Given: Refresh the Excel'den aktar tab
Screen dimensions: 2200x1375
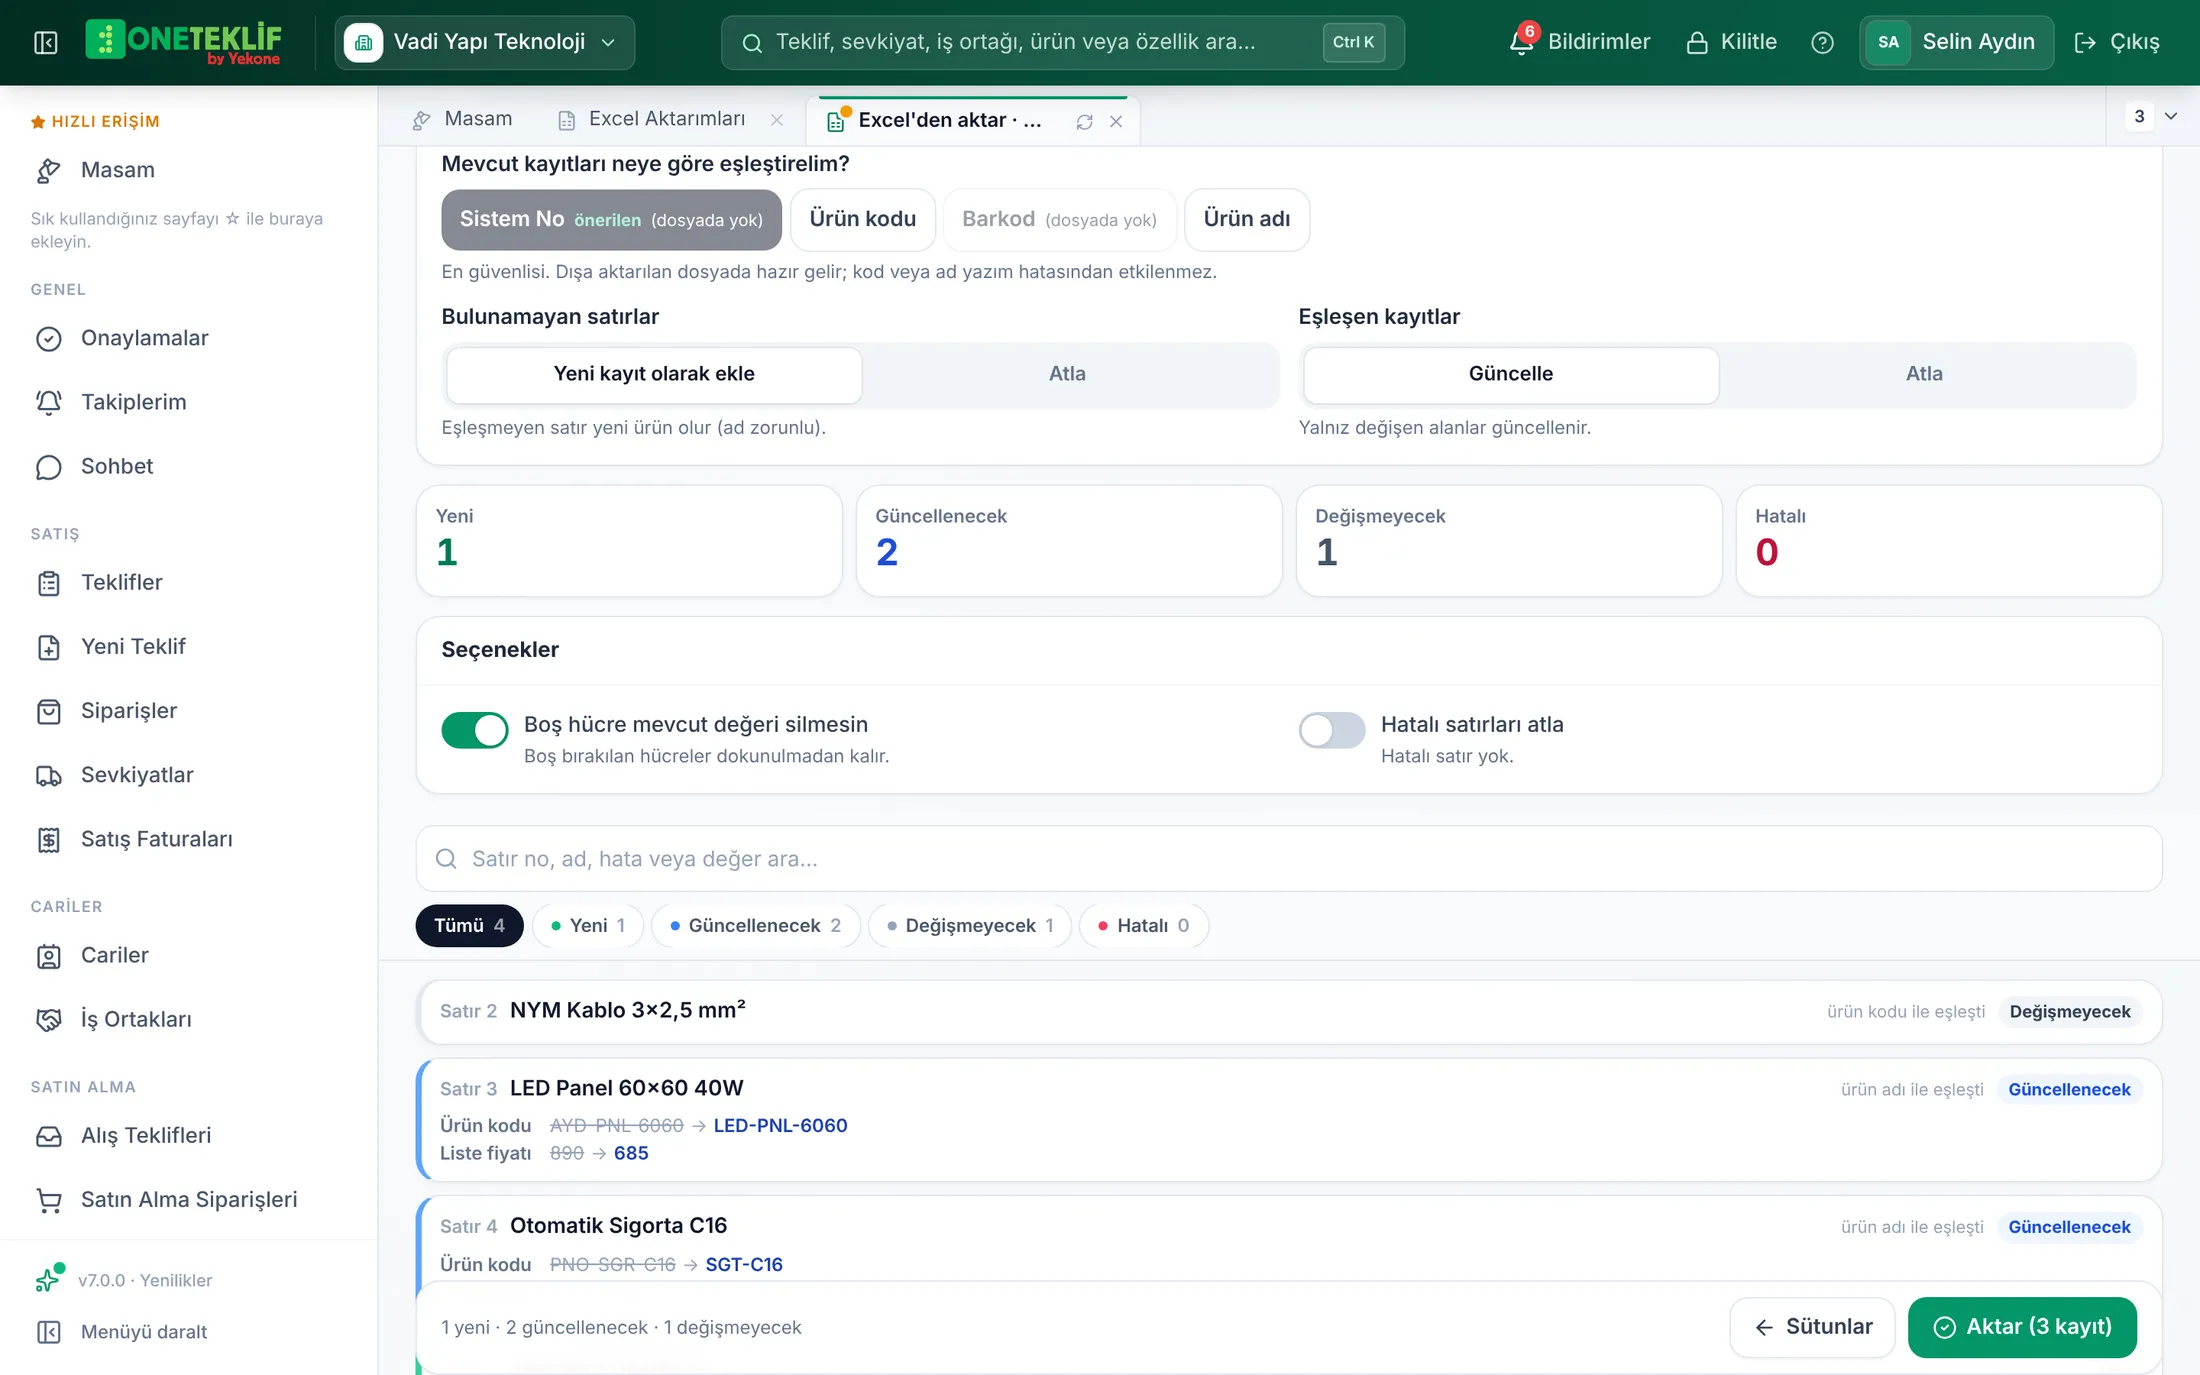Looking at the screenshot, I should [1084, 121].
